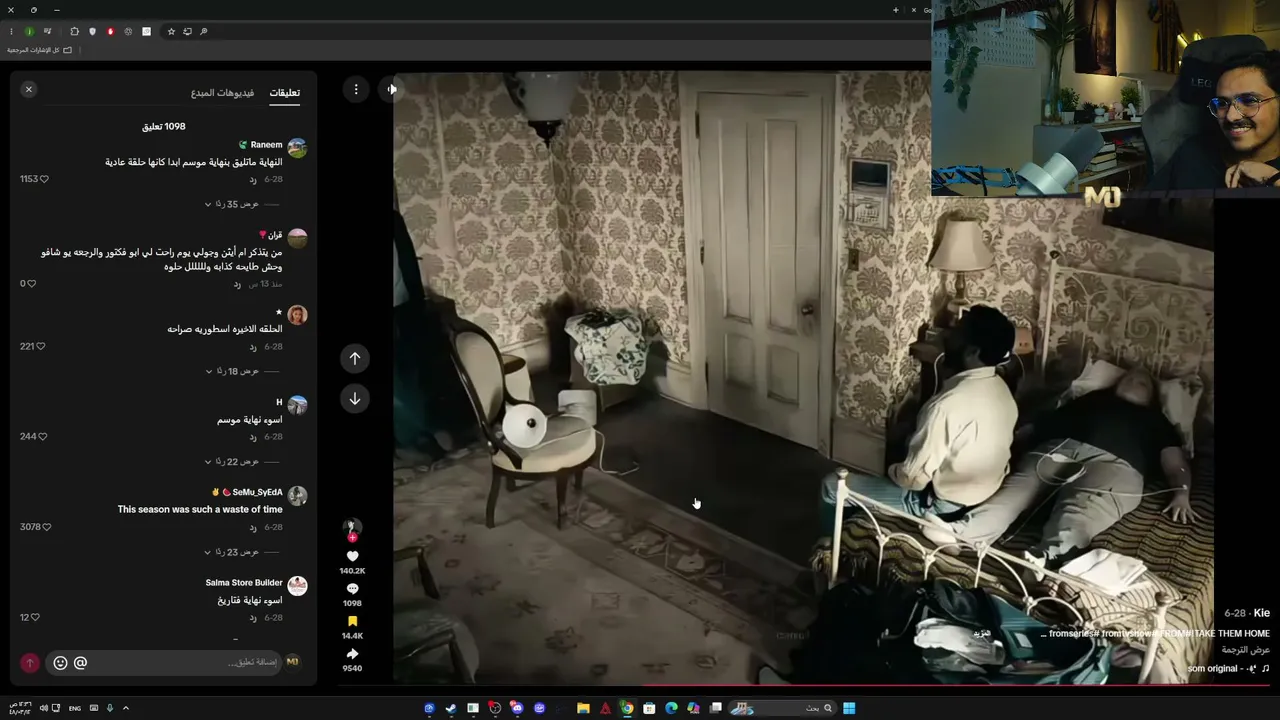
Task: Open Steam from the taskbar
Action: (x=451, y=708)
